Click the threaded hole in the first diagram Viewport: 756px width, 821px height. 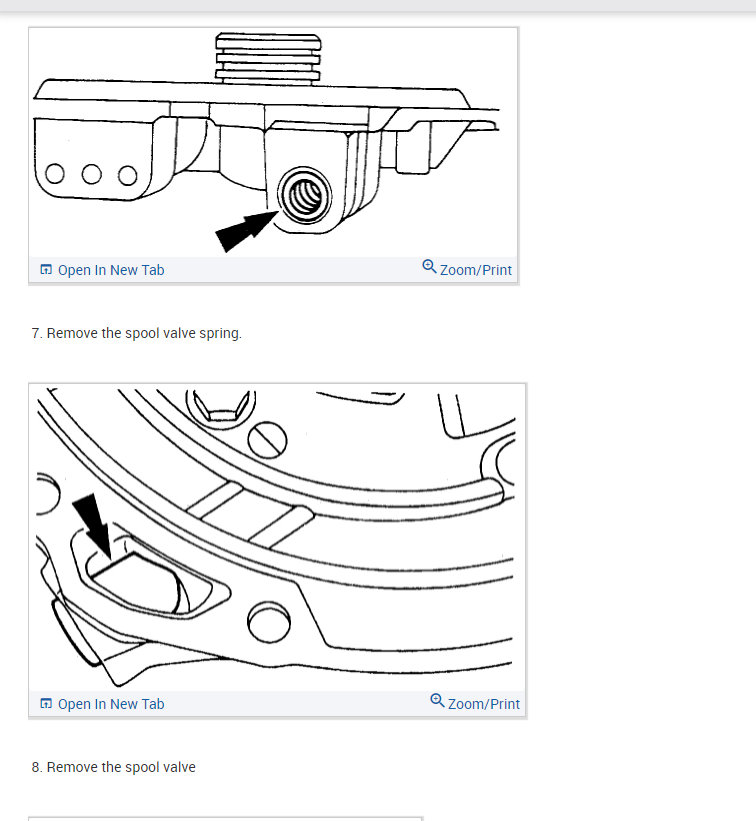(305, 195)
